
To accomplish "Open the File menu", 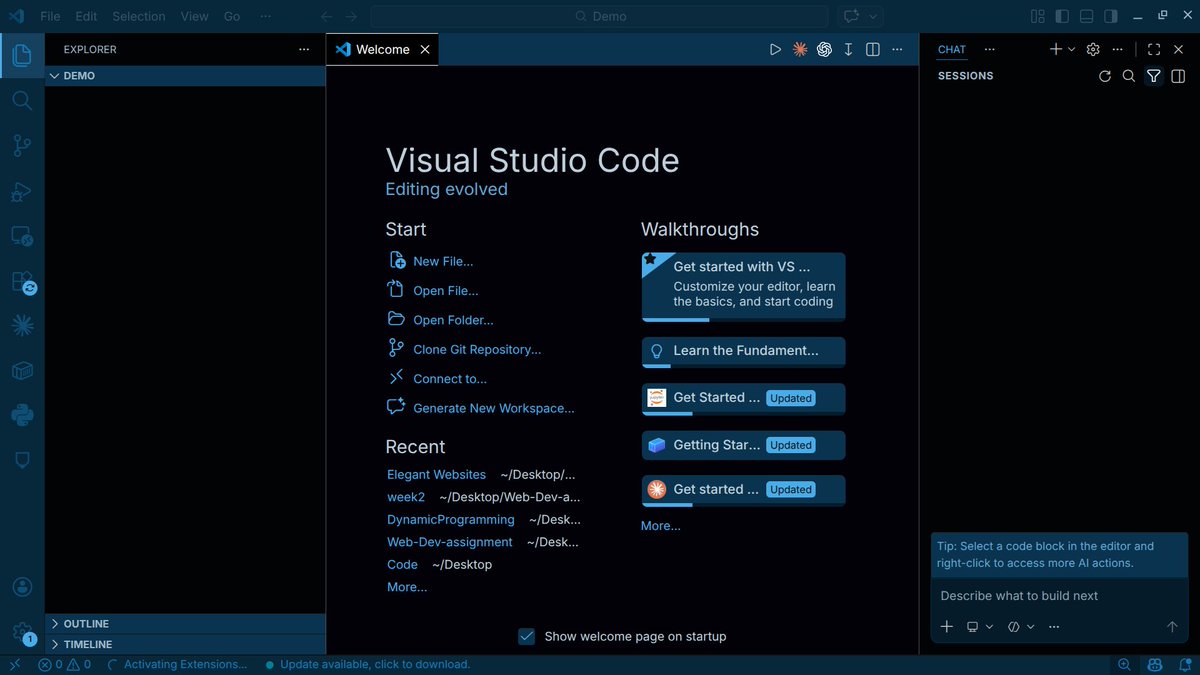I will click(x=50, y=16).
